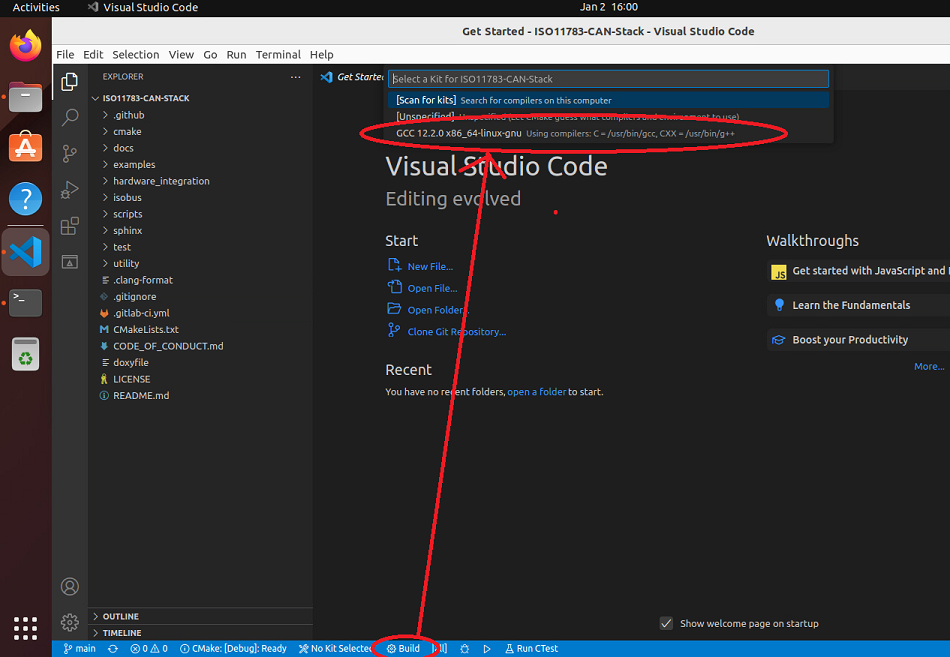This screenshot has height=657, width=950.
Task: Select the [Scan for kits] option
Action: tap(608, 100)
